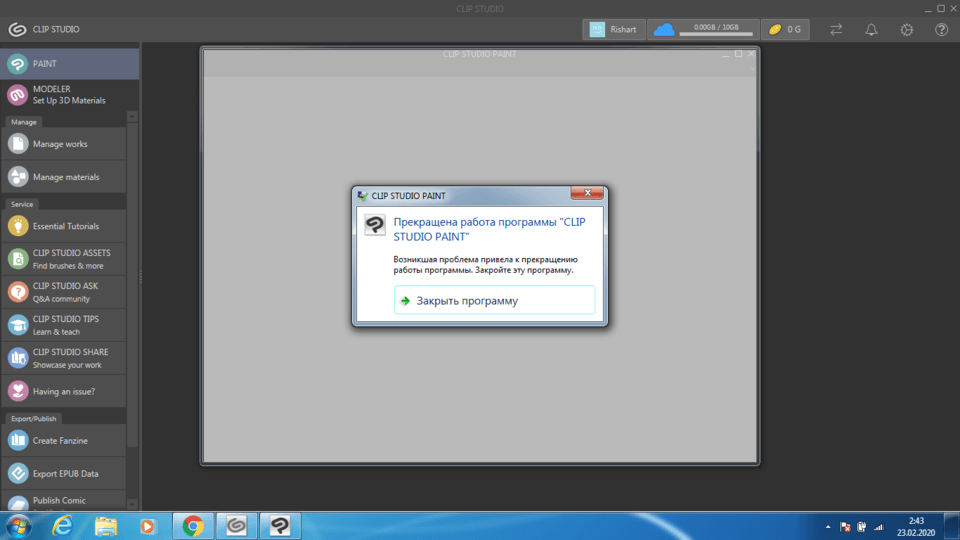960x540 pixels.
Task: Minimize the CLIP STUDIO PAINT background window
Action: [726, 54]
